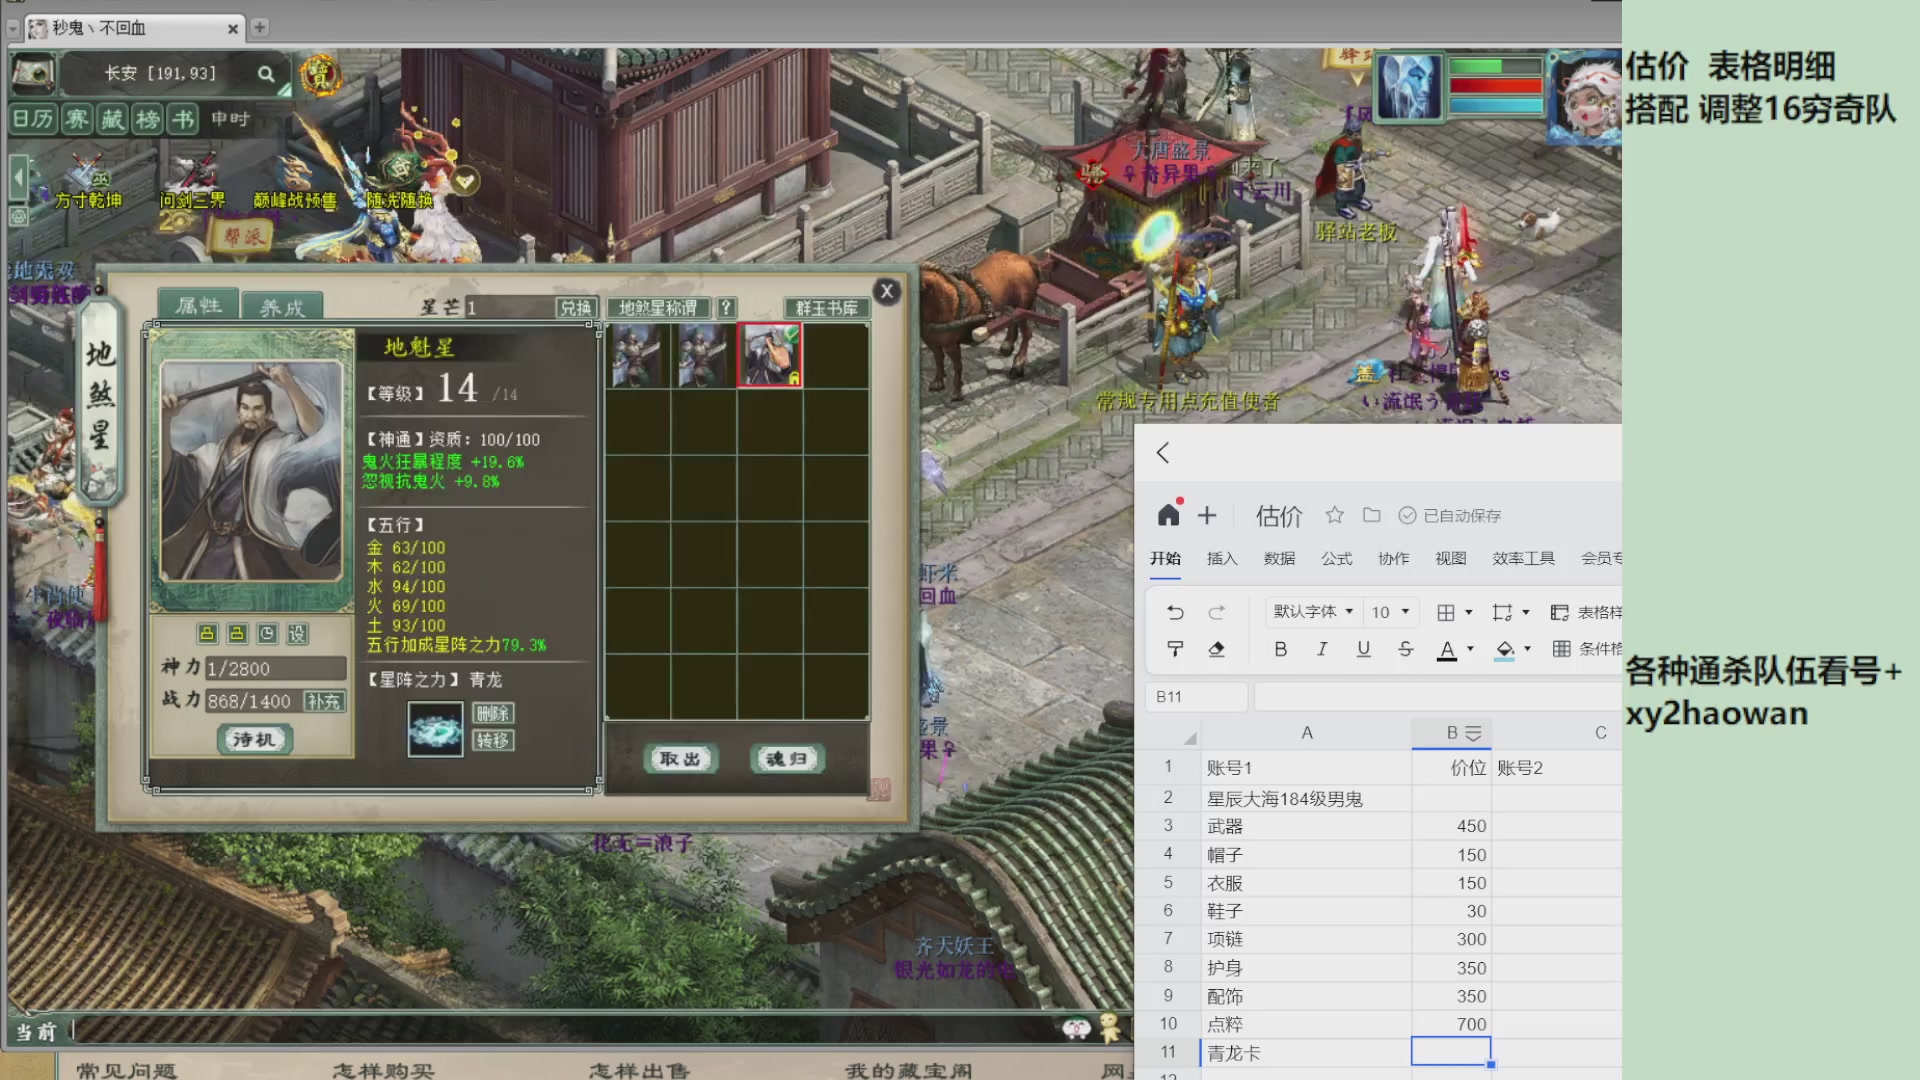The height and width of the screenshot is (1080, 1920).
Task: Click the ? help icon beside 地煞星称谓
Action: click(x=726, y=308)
